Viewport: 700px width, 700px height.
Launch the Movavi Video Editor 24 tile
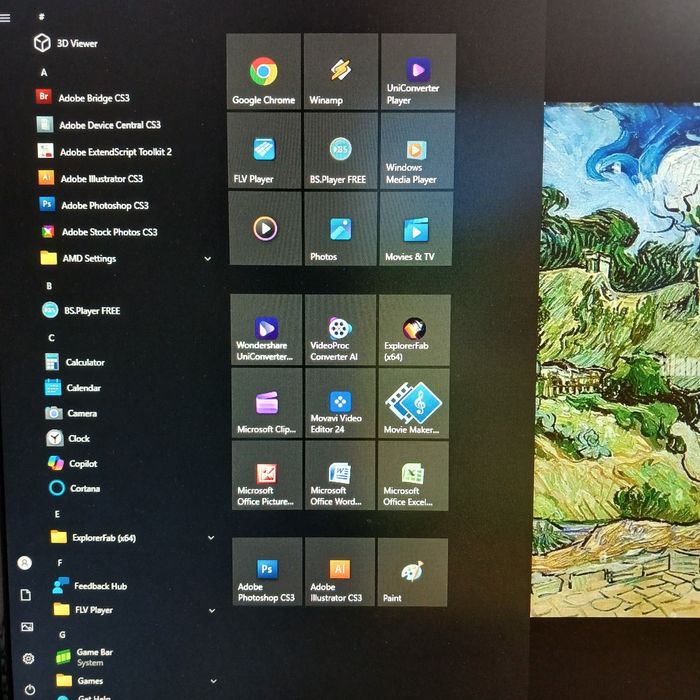point(341,403)
